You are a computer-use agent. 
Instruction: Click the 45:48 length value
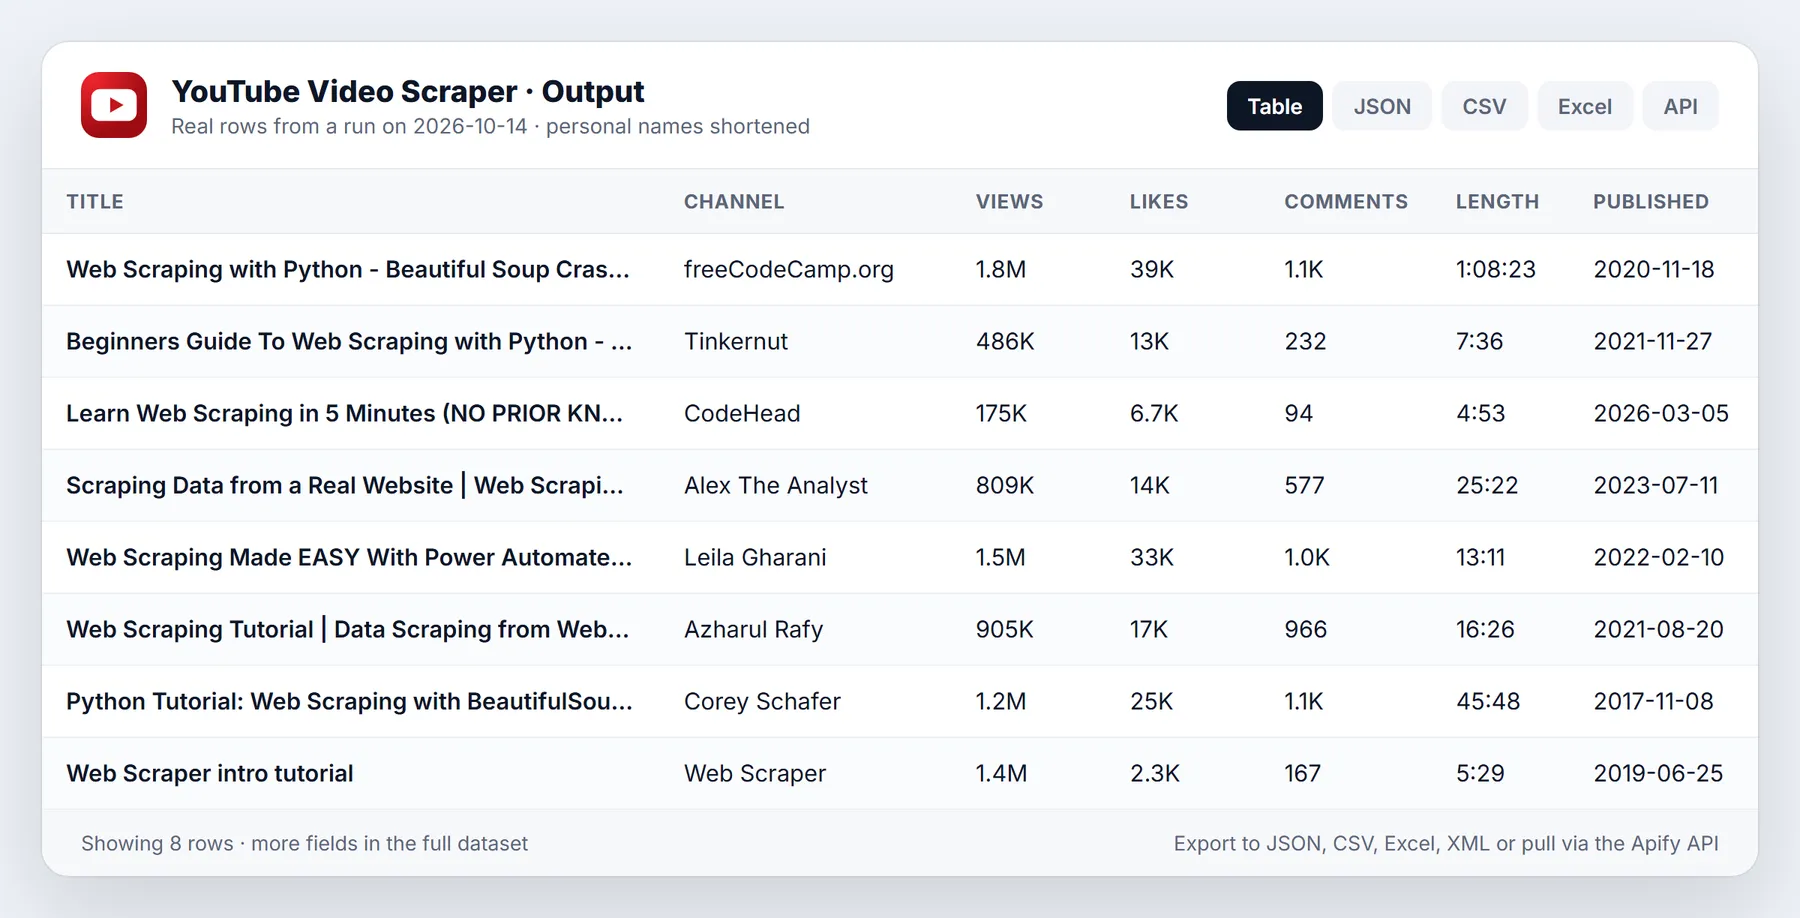pos(1488,702)
